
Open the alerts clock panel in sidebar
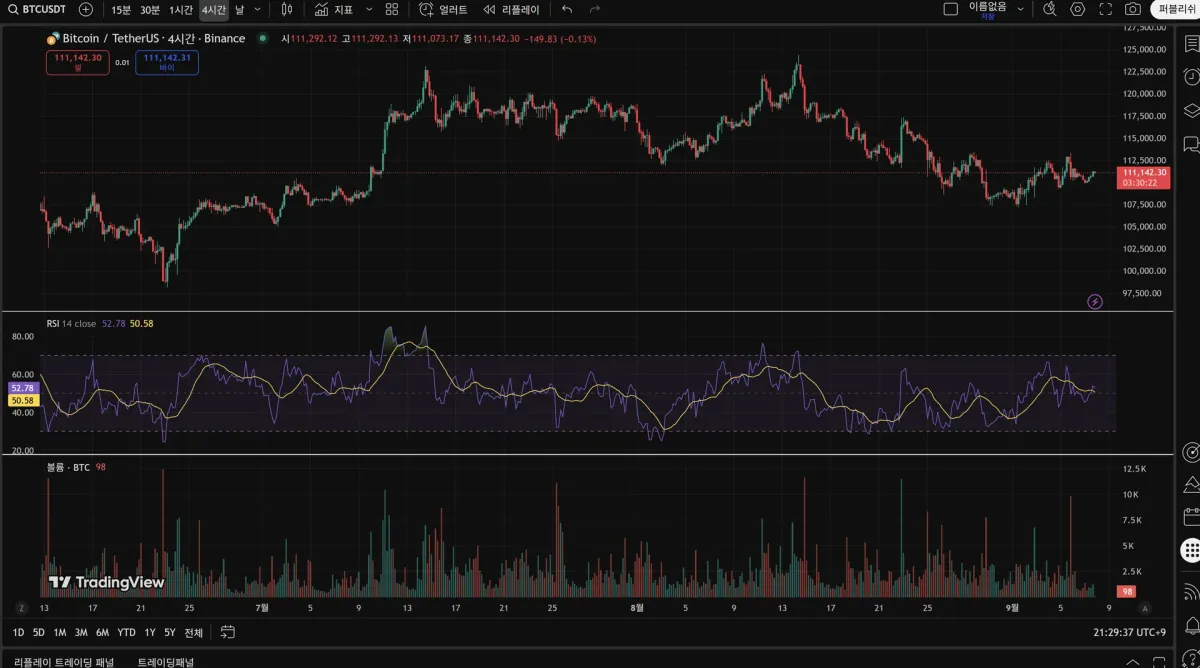(x=1190, y=77)
